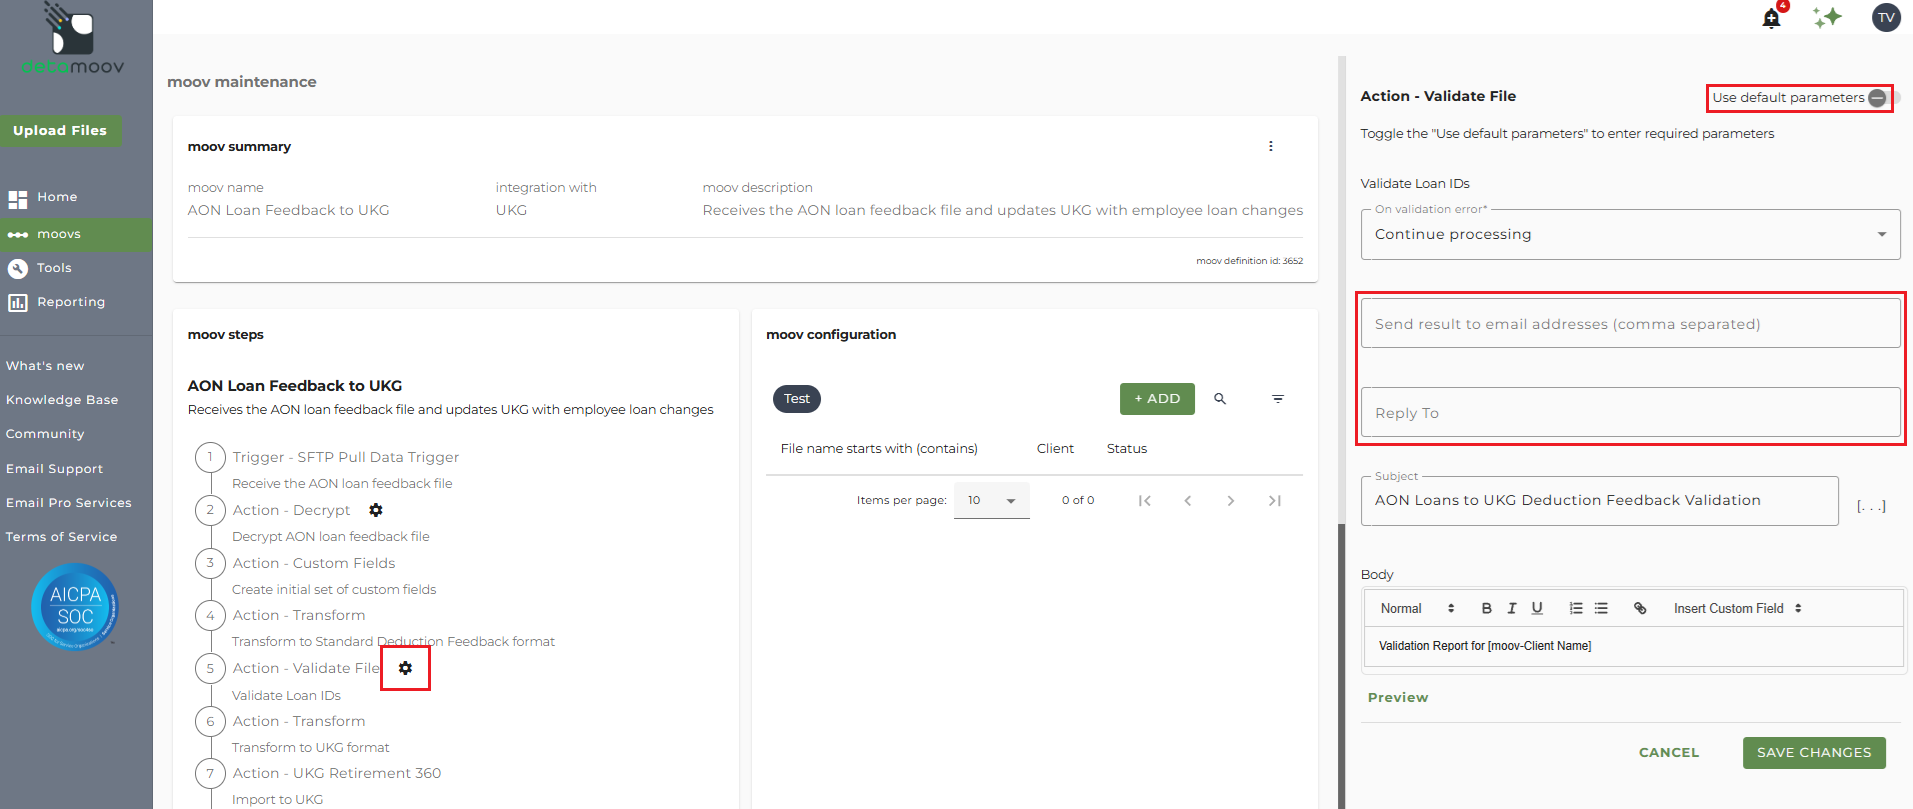Screen dimensions: 1913x809
Task: Click the Test chip
Action: click(797, 399)
